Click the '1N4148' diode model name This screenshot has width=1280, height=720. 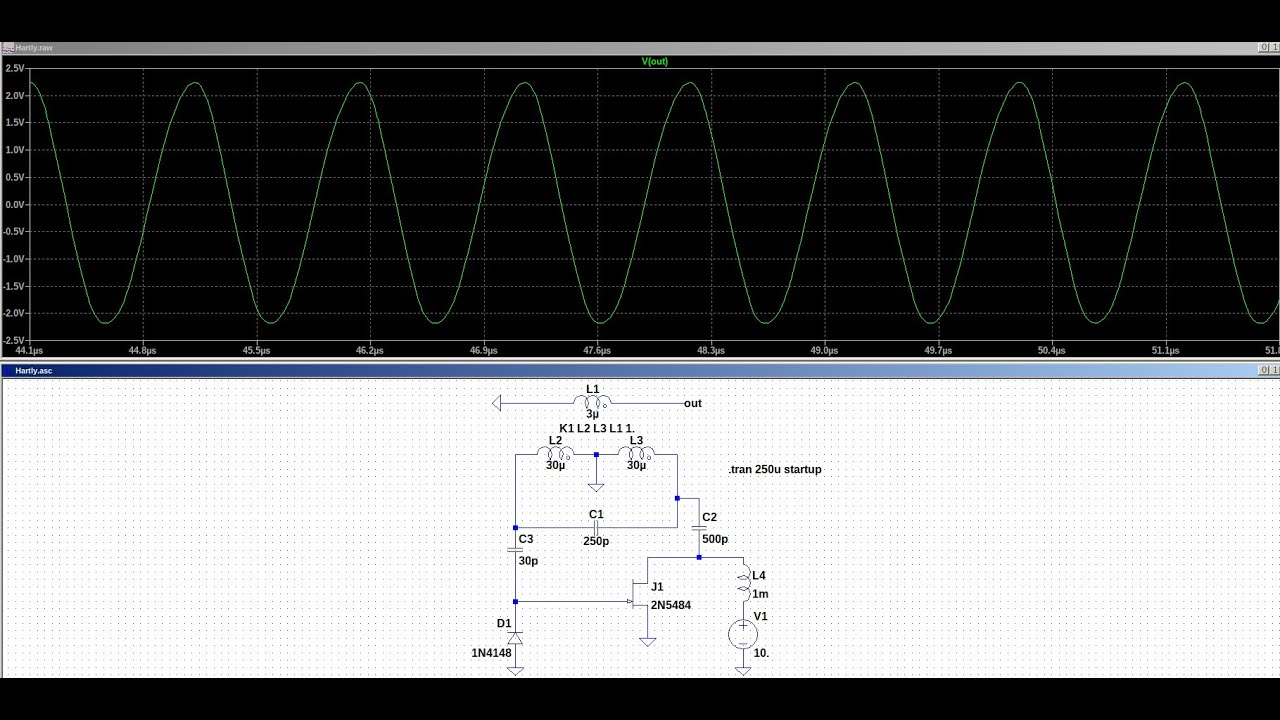click(491, 653)
